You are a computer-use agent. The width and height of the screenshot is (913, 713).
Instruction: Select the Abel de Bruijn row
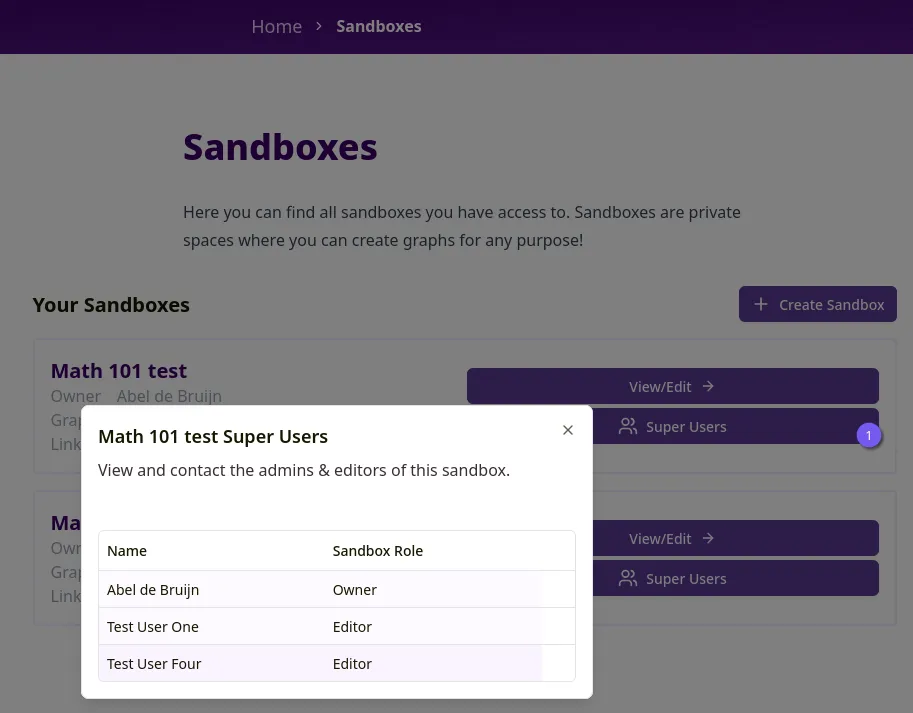pyautogui.click(x=337, y=590)
